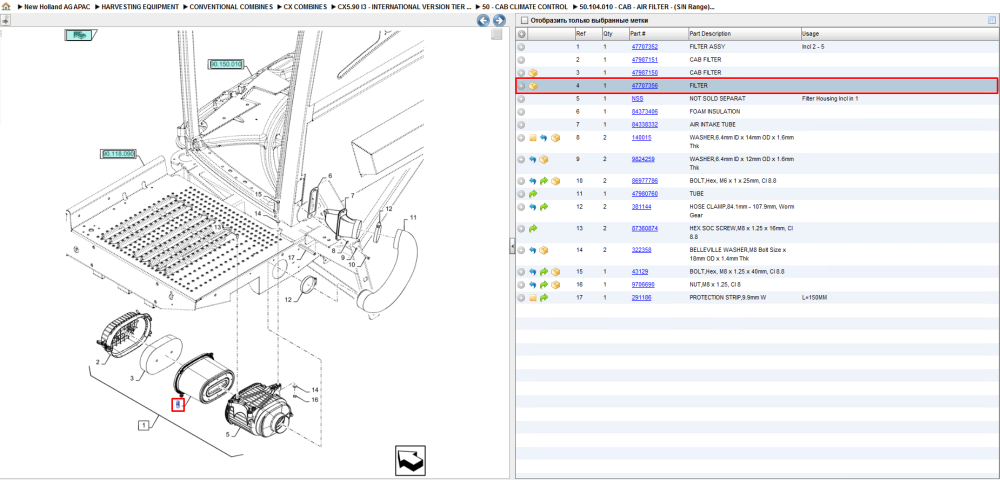The width and height of the screenshot is (1000, 480).
Task: Click the blue previous-page arrow button
Action: point(483,21)
